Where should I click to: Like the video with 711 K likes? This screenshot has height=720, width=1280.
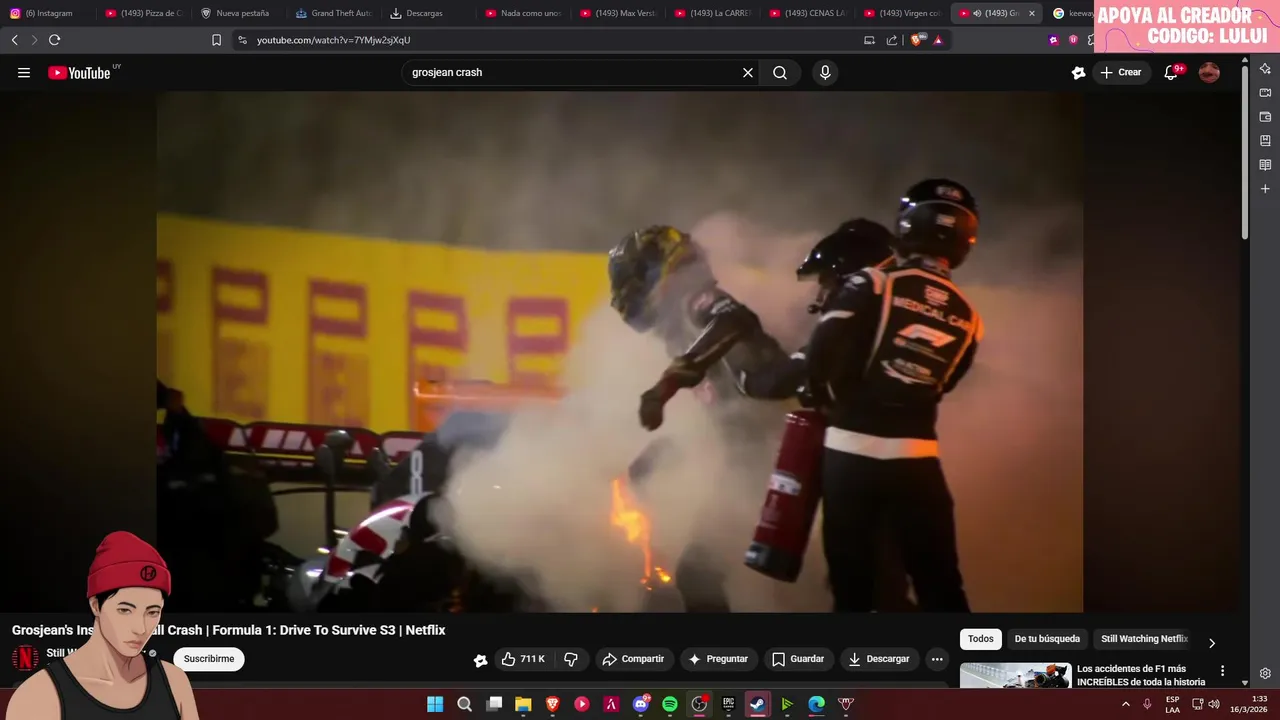click(524, 659)
